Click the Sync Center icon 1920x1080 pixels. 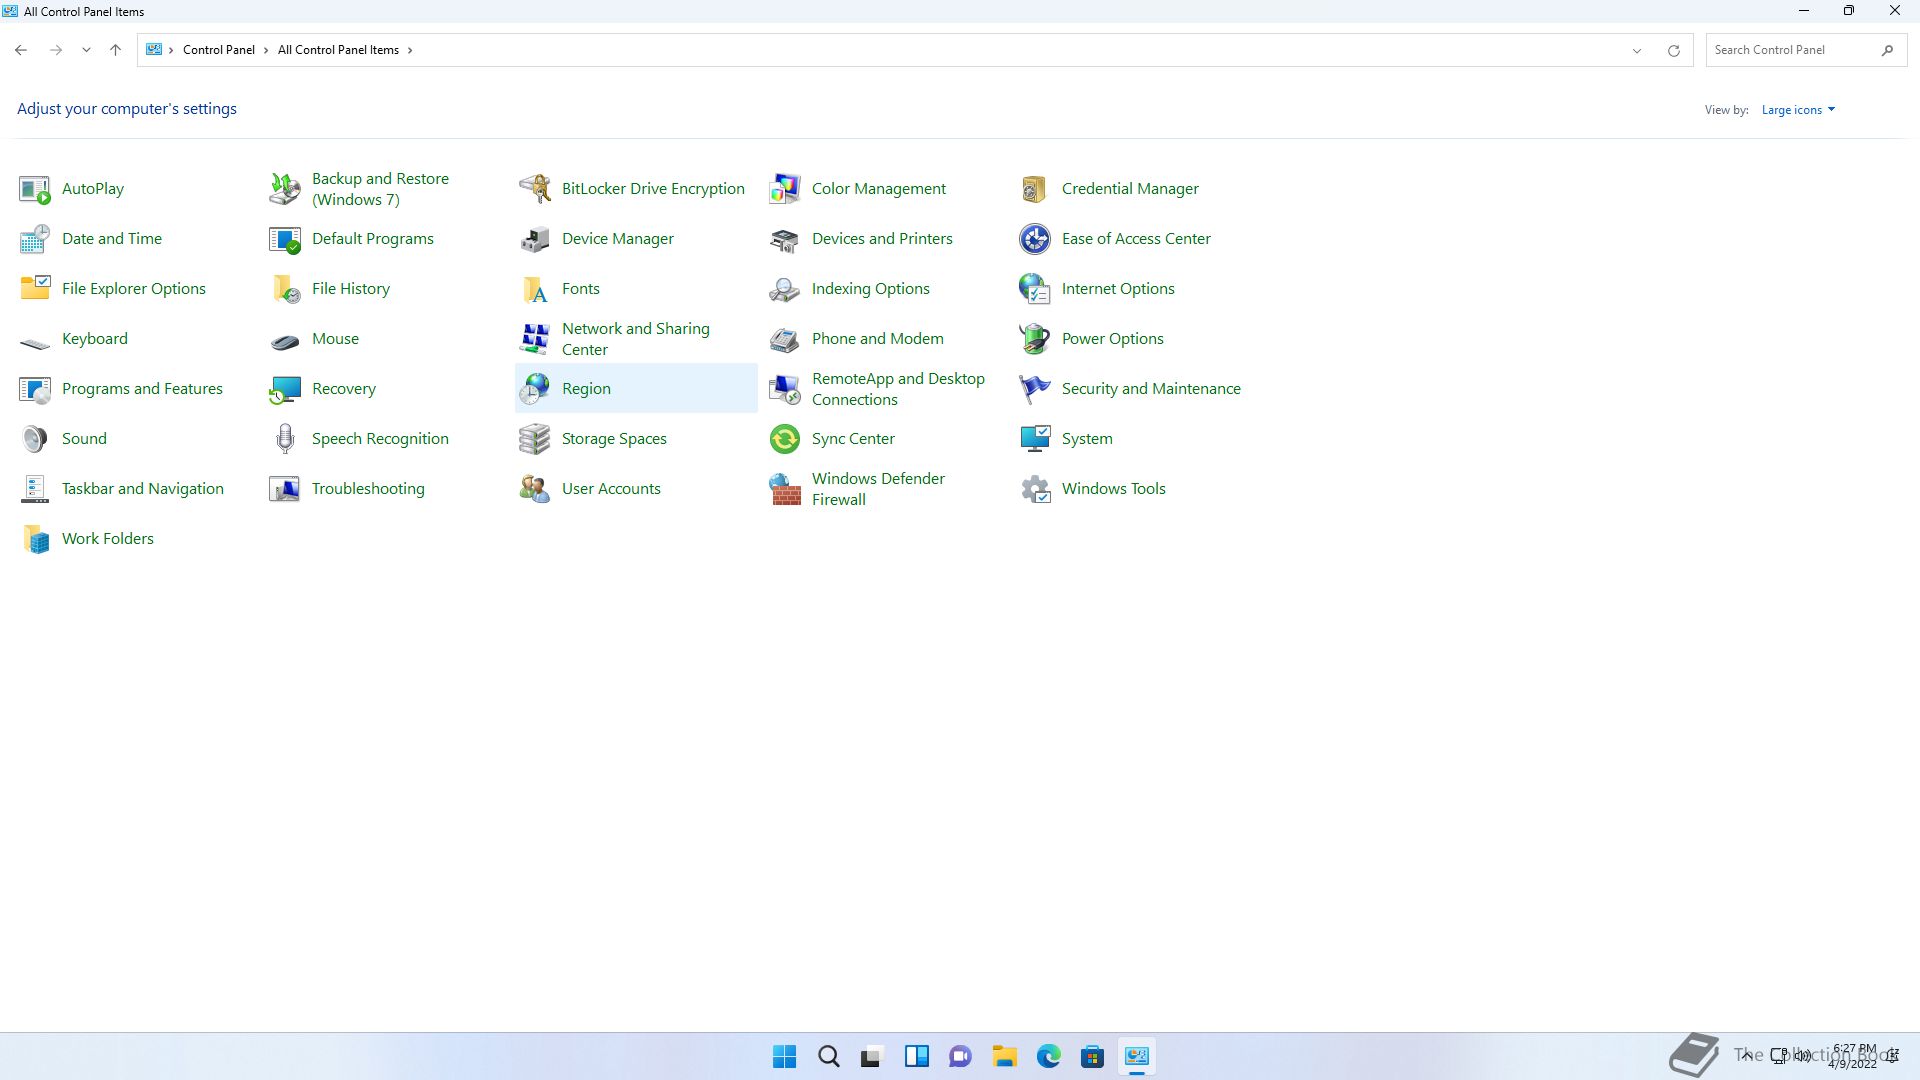[x=785, y=439]
